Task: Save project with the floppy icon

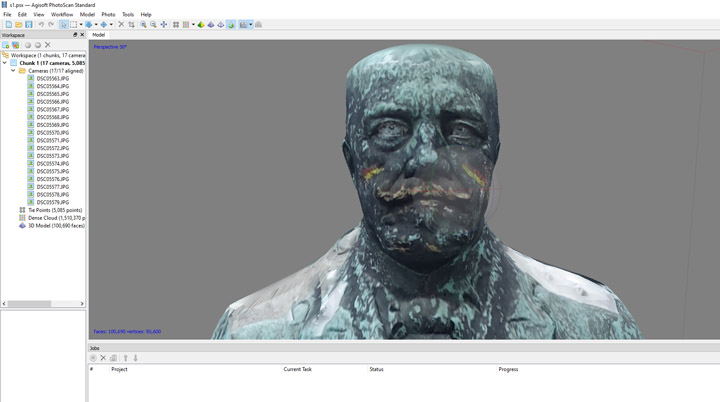Action: pos(28,24)
